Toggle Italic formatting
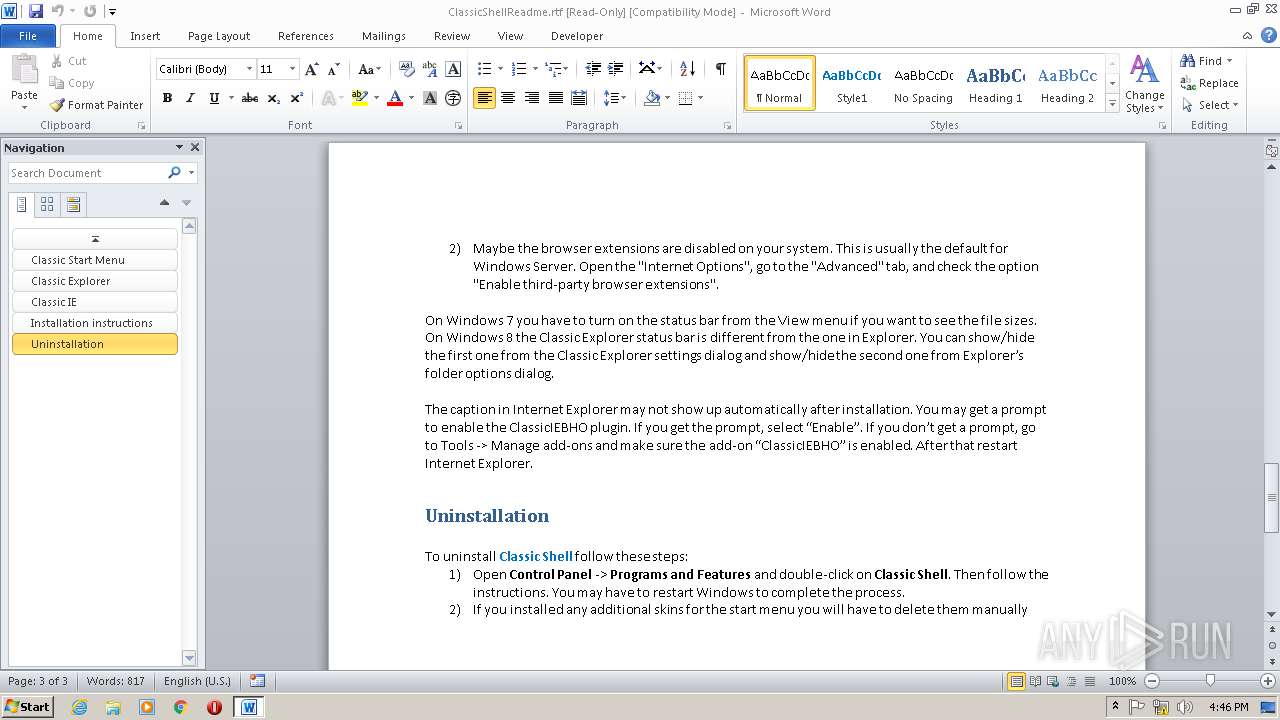The image size is (1280, 720). 190,98
